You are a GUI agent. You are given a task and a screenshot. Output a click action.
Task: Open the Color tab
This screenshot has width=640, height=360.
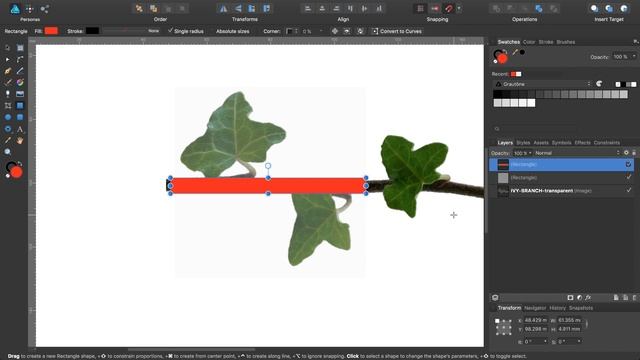pos(529,42)
